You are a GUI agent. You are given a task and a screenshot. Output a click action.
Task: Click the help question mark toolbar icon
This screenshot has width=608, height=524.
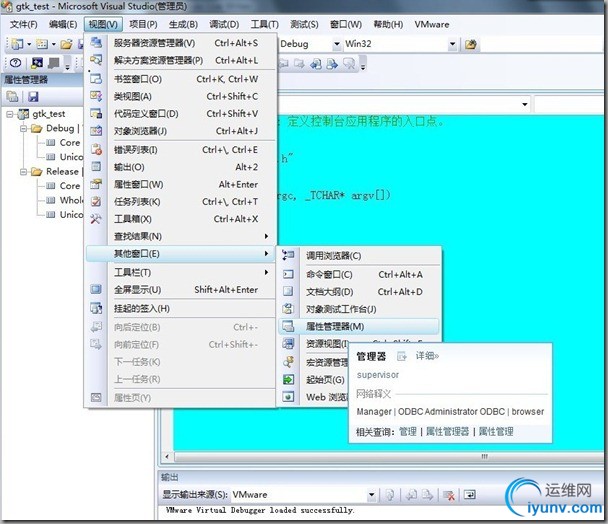[x=16, y=62]
